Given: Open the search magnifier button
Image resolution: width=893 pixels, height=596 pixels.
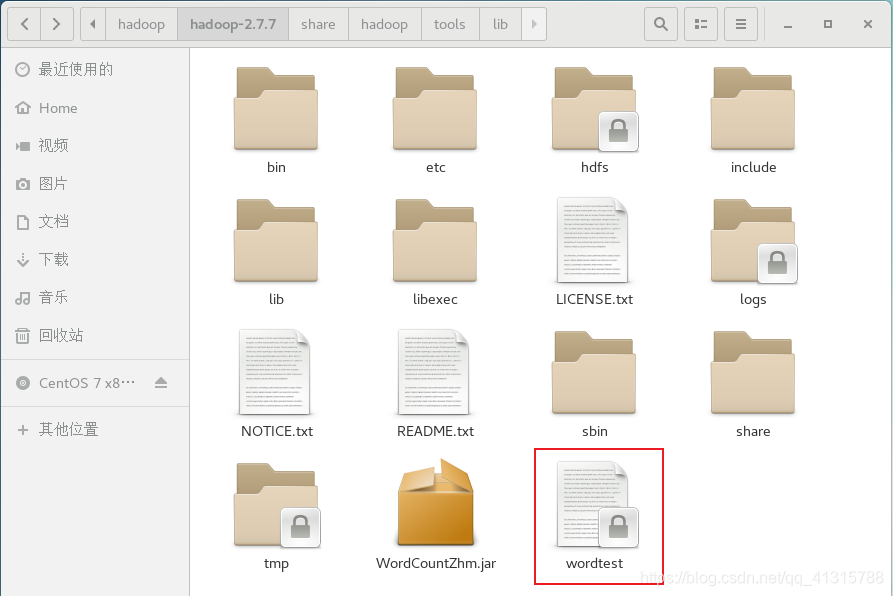Looking at the screenshot, I should pos(661,24).
